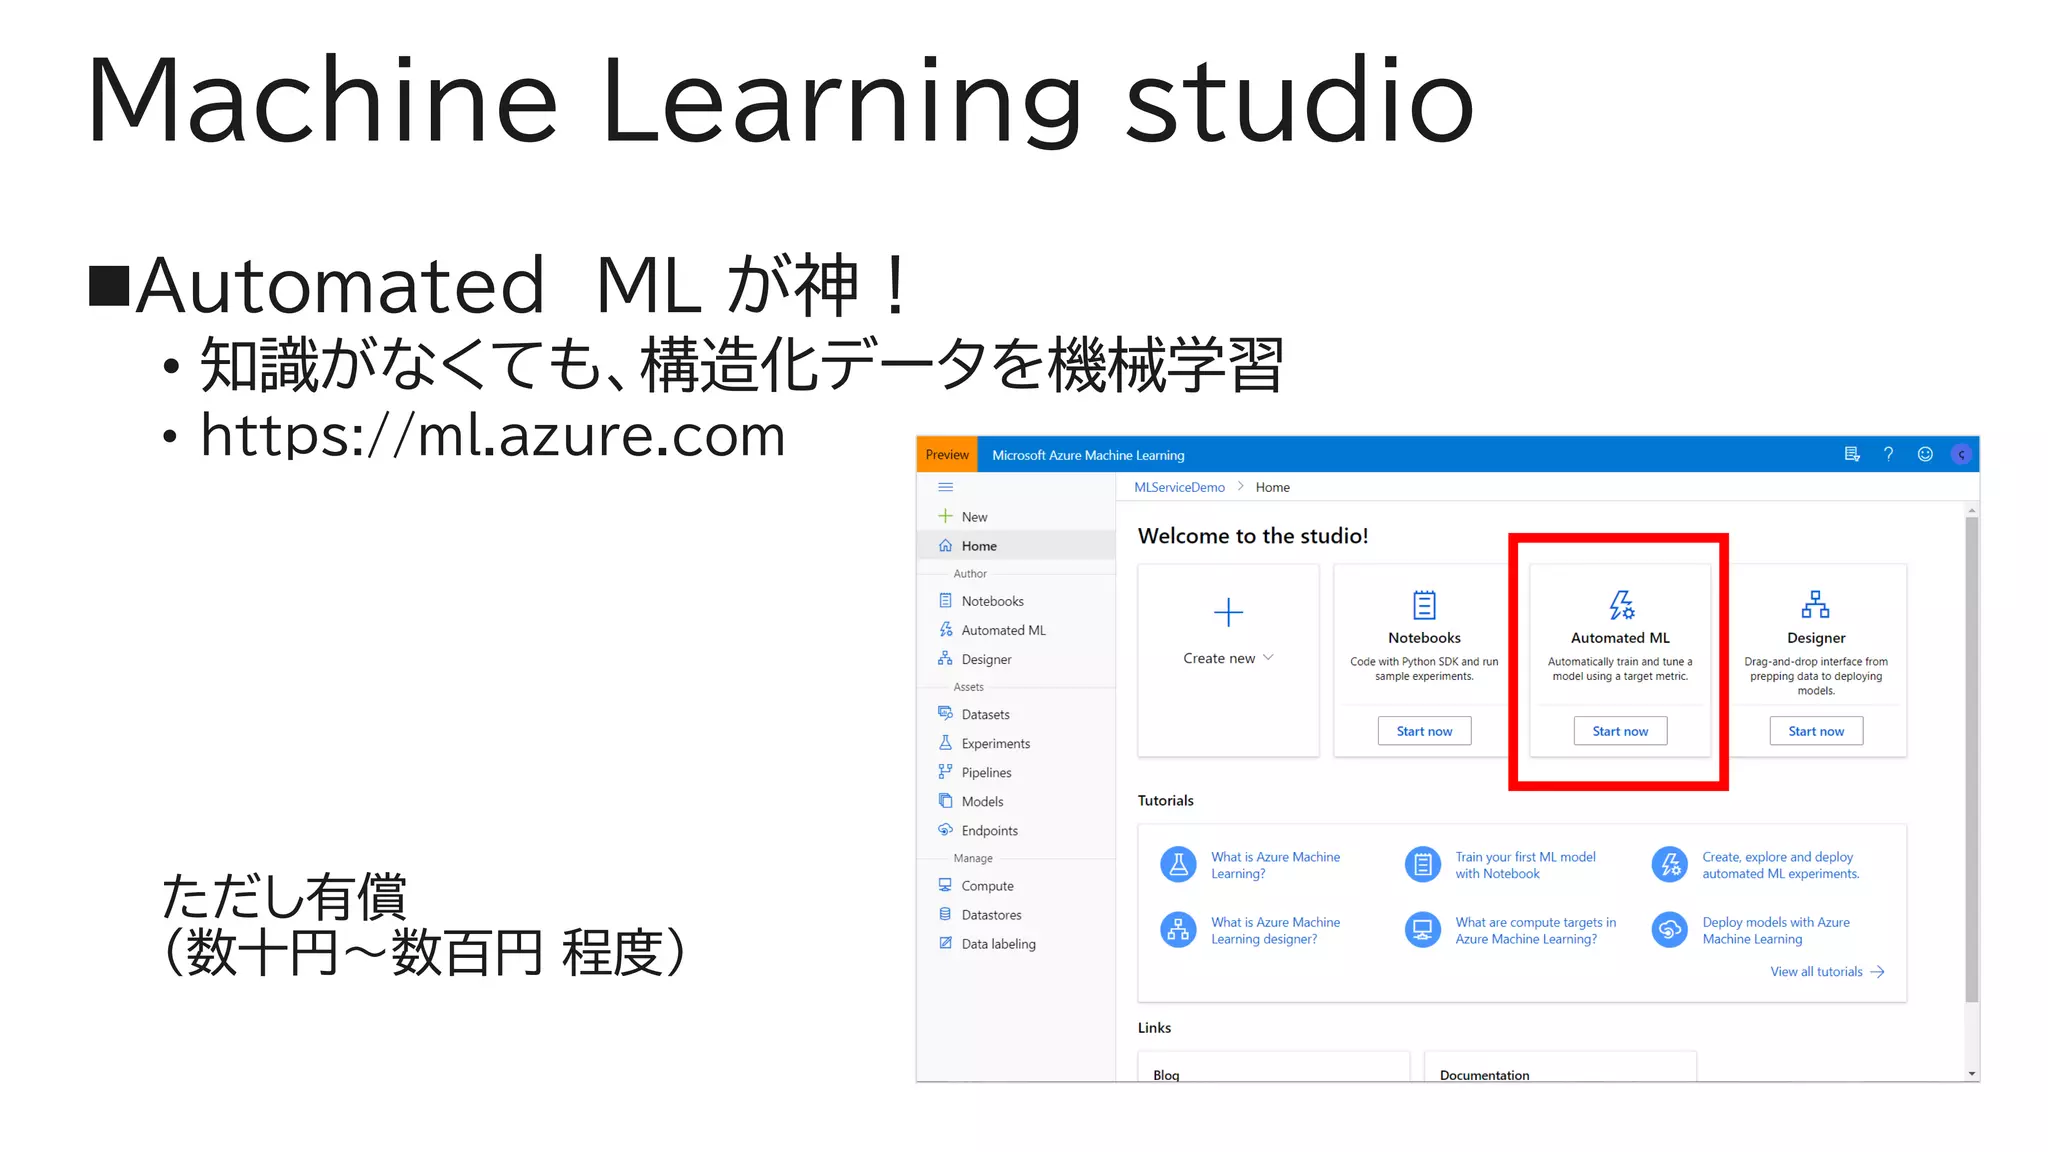2048x1152 pixels.
Task: Click the Models icon in sidebar
Action: (945, 800)
